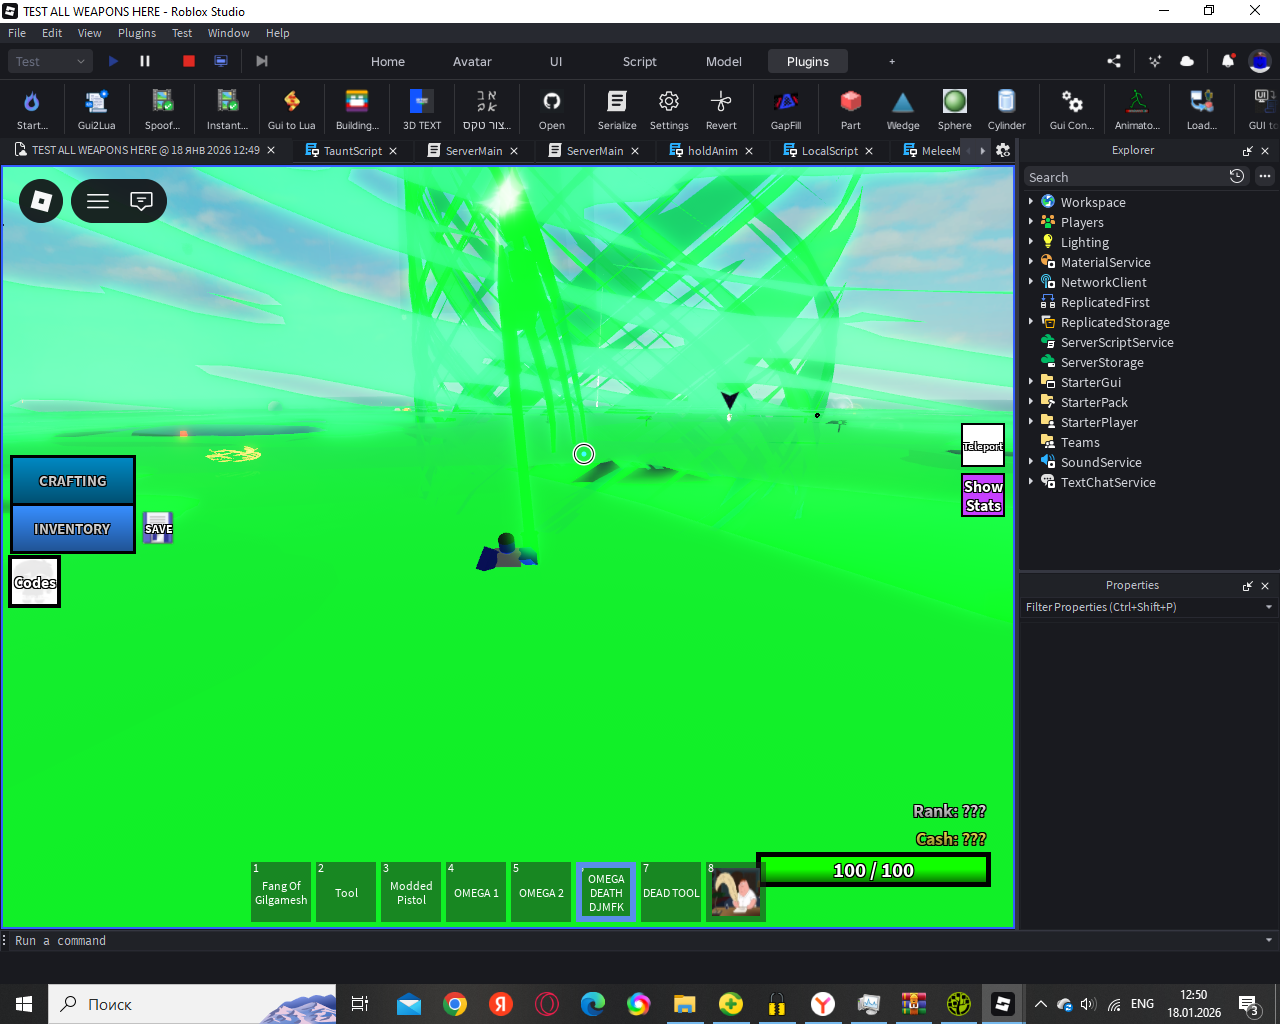This screenshot has height=1024, width=1280.
Task: Click the SAVE floppy disk icon
Action: point(158,528)
